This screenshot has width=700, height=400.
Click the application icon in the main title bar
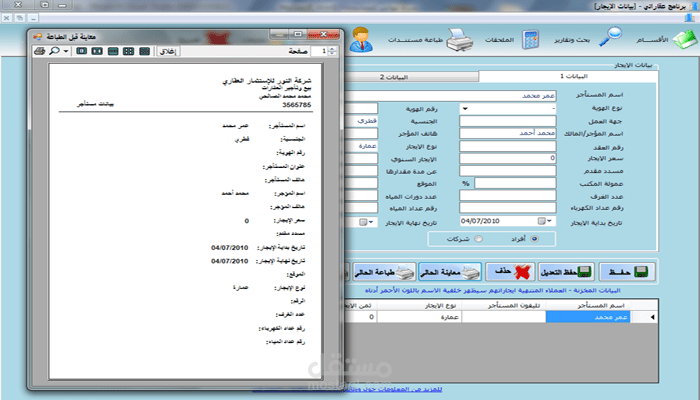click(x=693, y=6)
